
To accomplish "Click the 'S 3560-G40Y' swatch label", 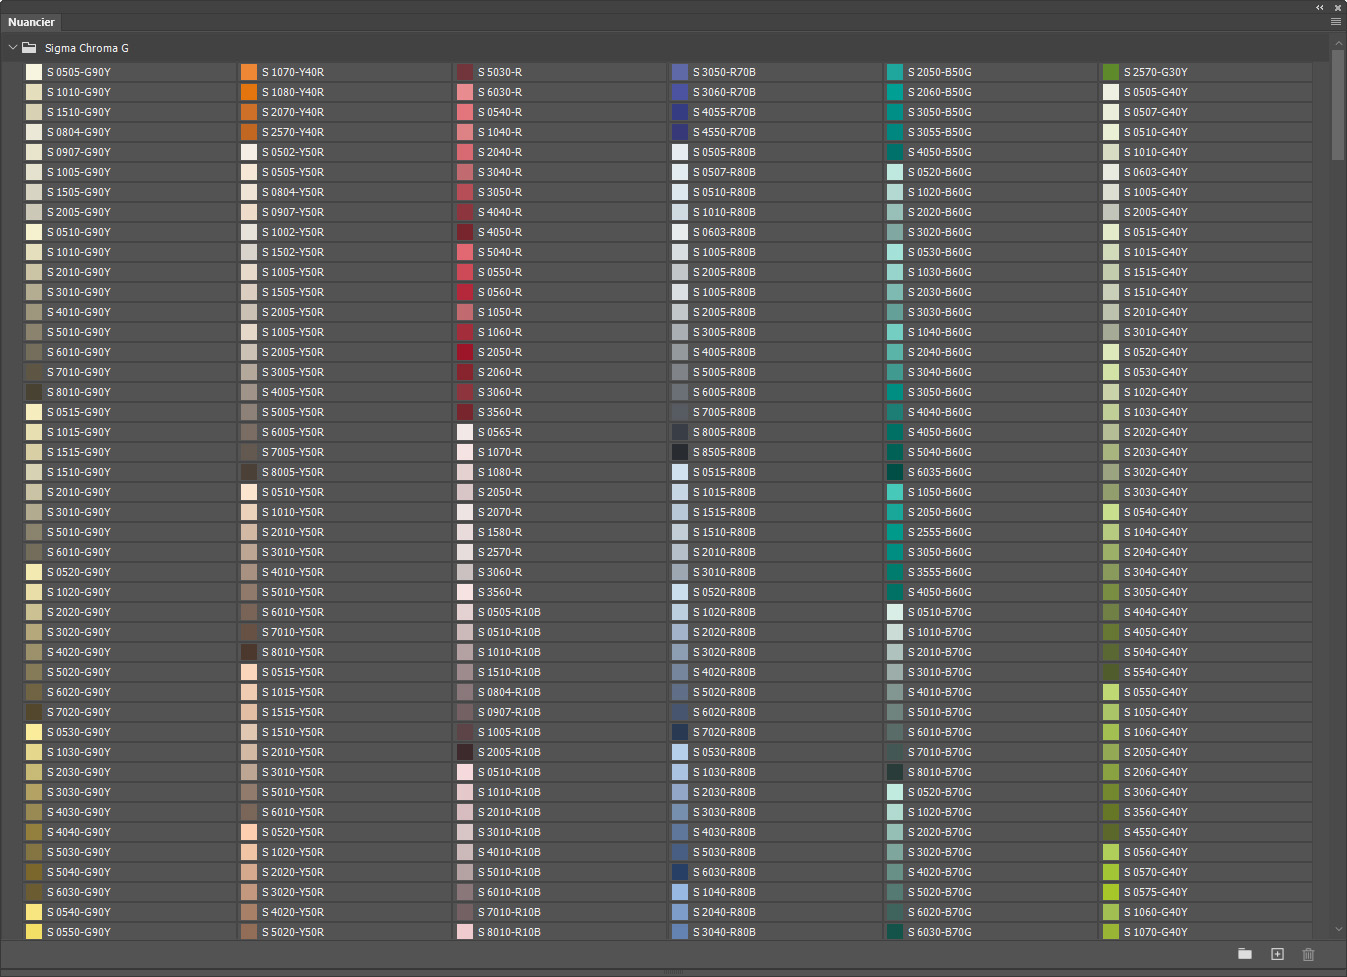I will tap(1156, 812).
